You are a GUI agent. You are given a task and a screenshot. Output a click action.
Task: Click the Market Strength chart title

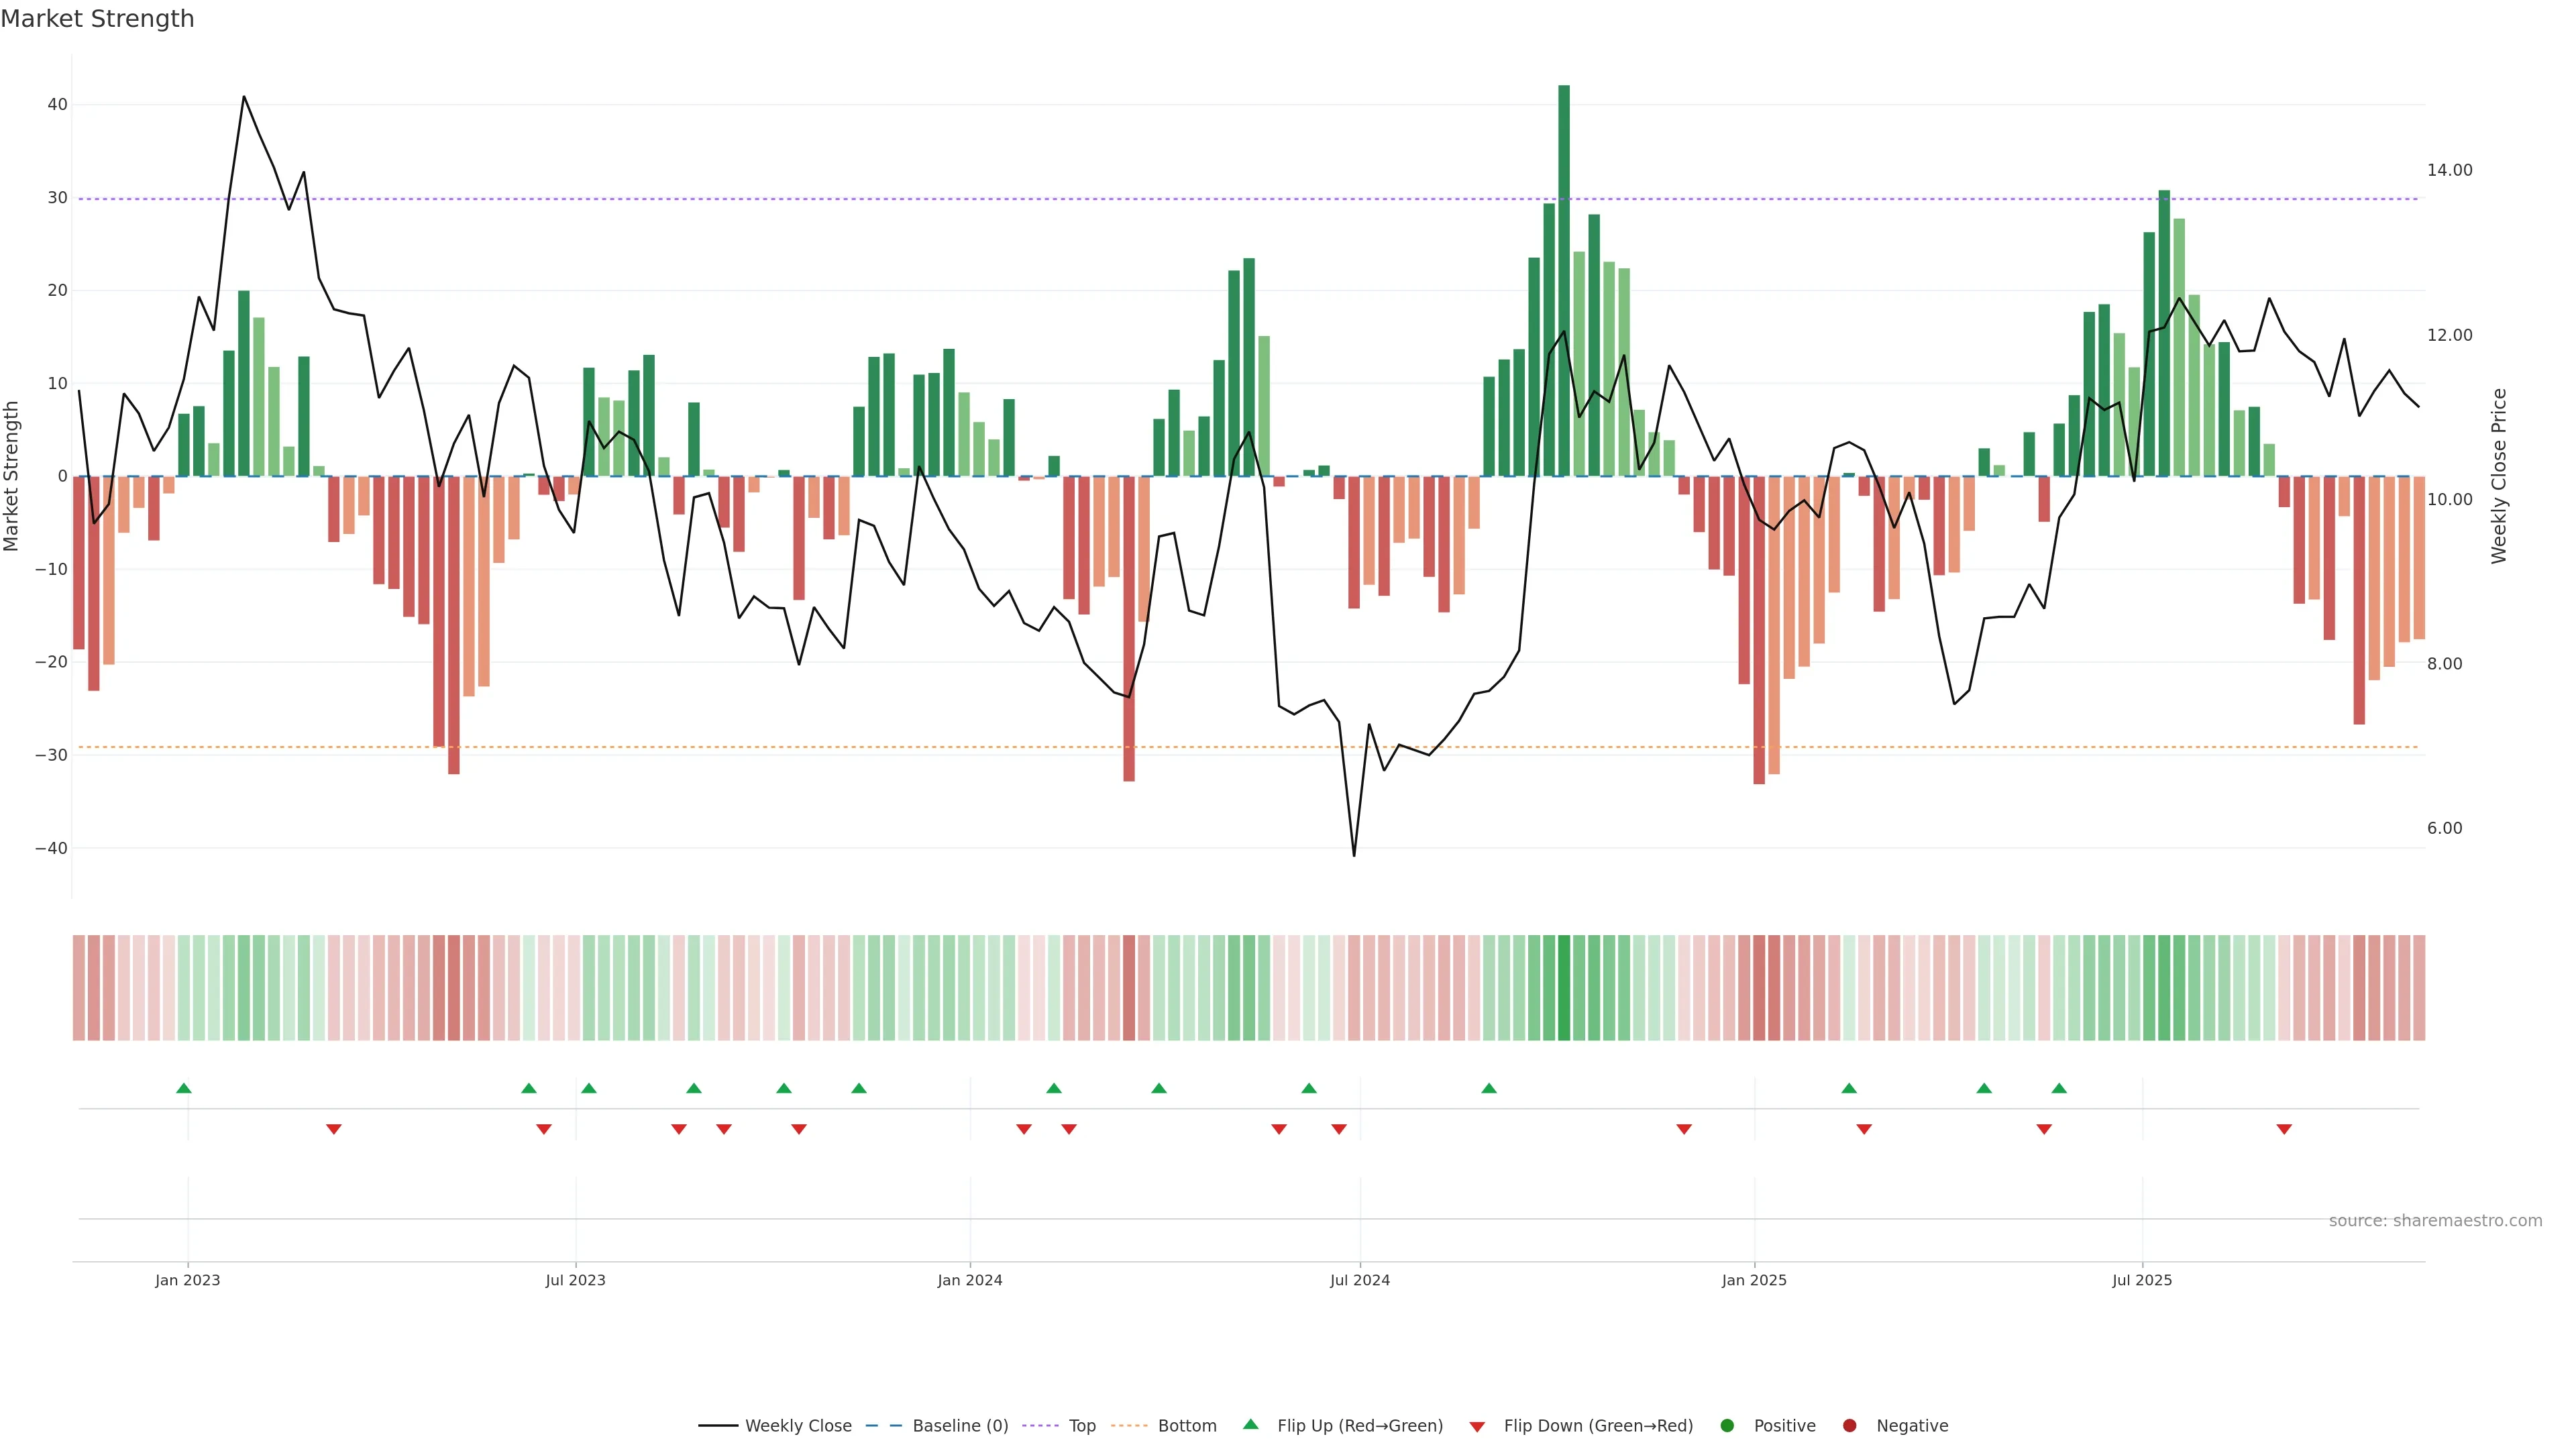coord(97,19)
